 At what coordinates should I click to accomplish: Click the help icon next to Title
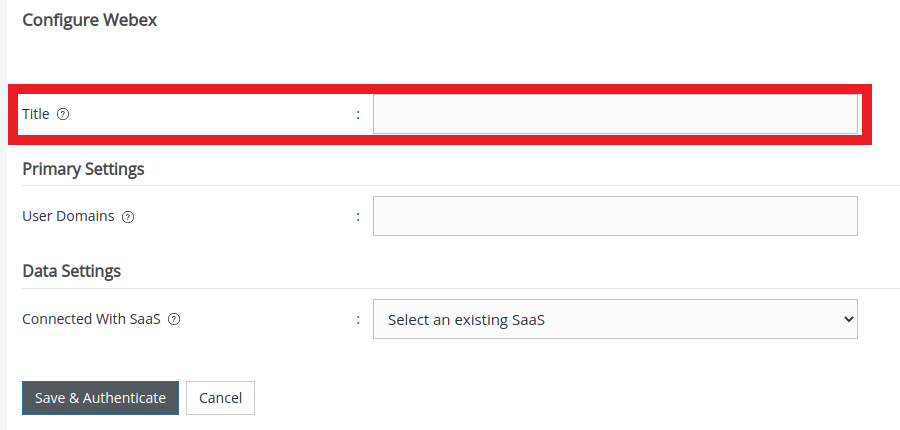point(63,114)
